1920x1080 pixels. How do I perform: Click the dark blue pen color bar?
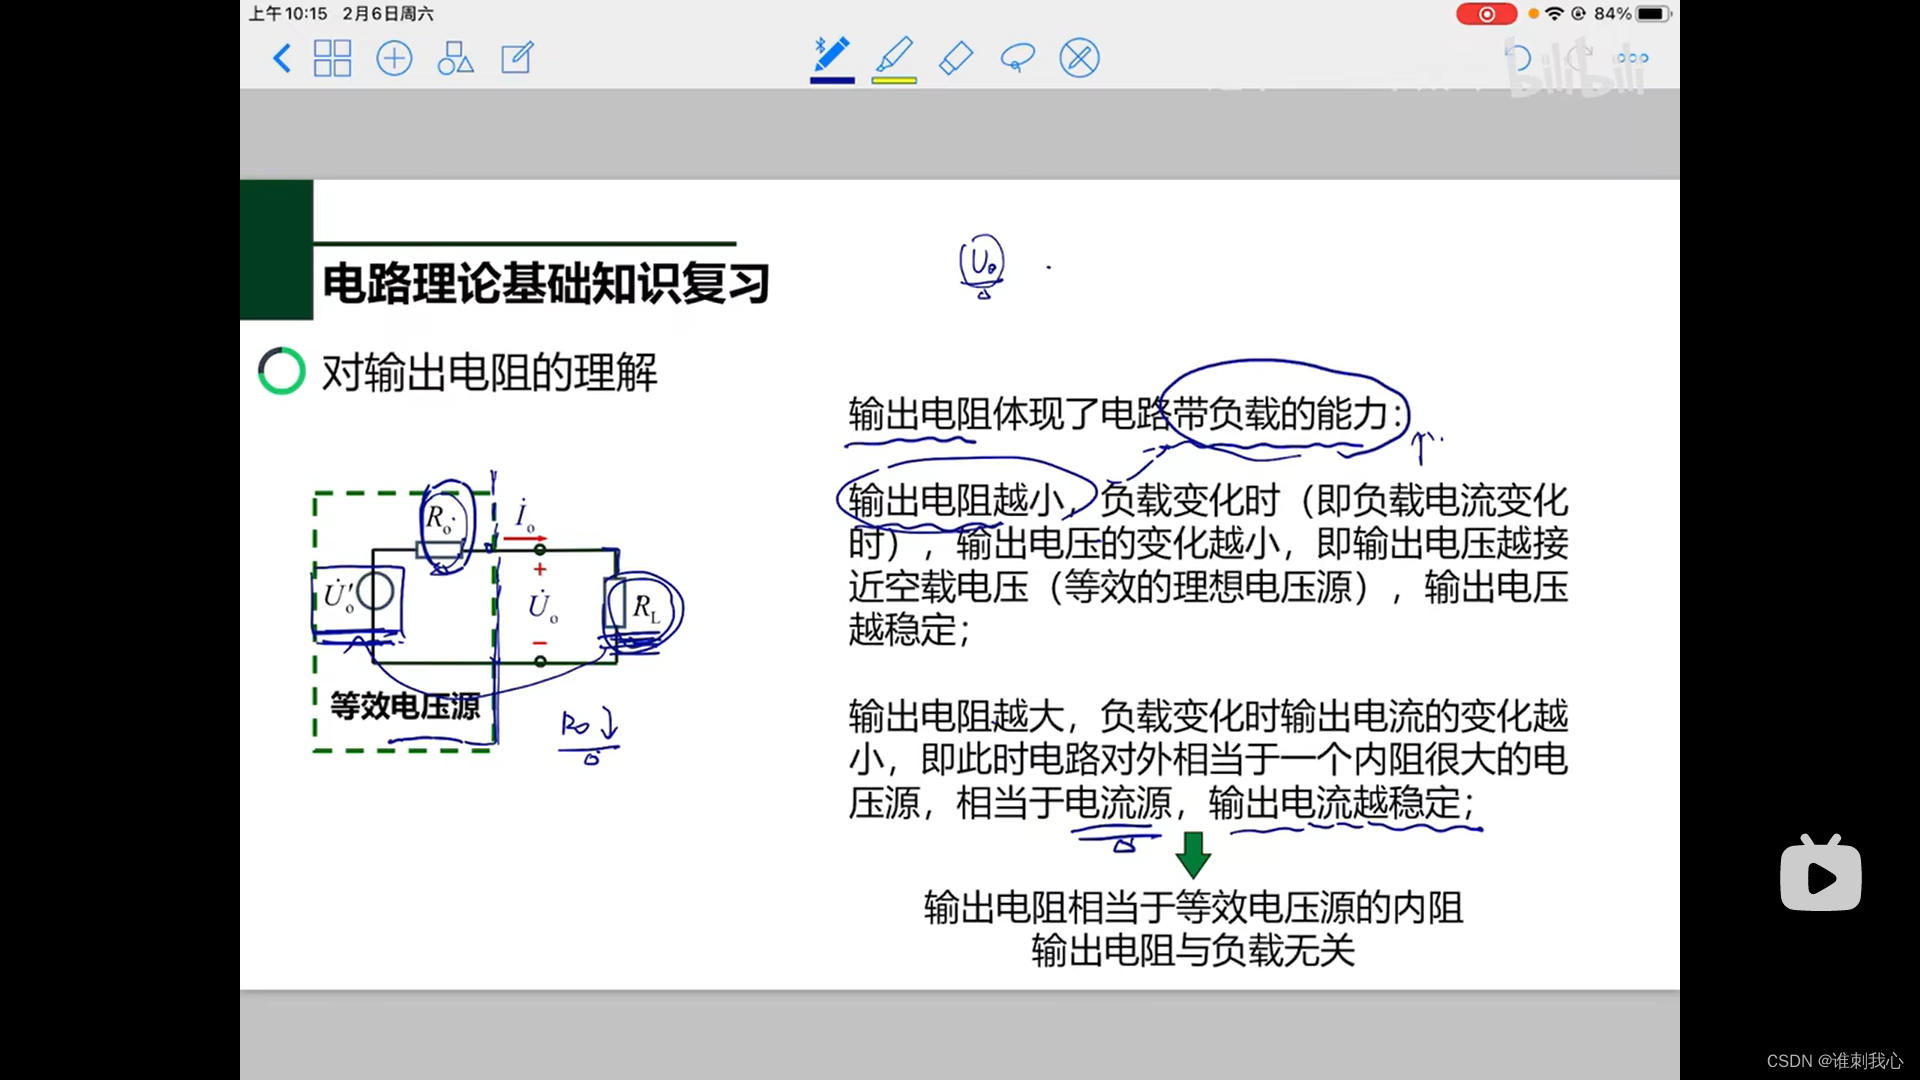coord(832,80)
